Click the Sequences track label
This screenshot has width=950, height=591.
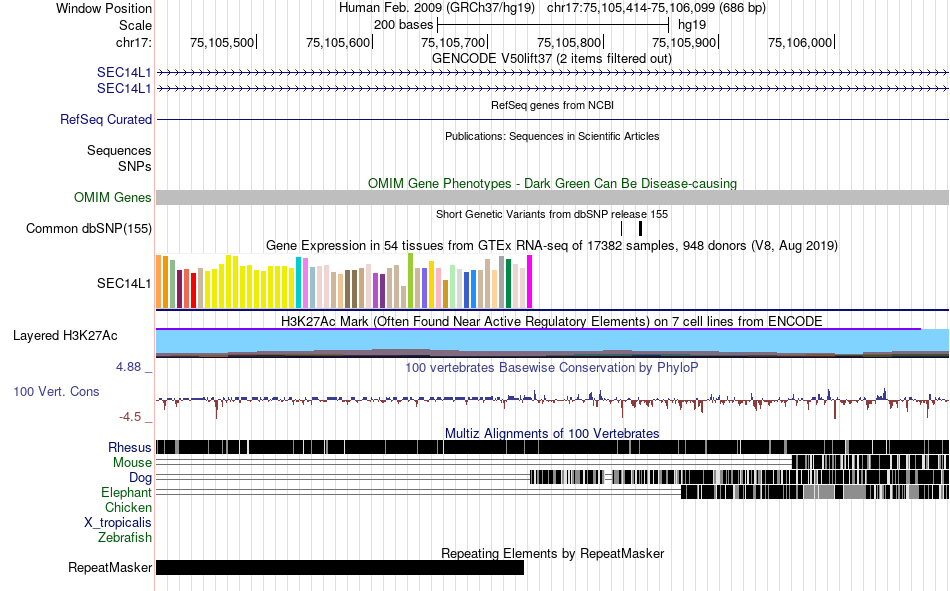click(x=119, y=150)
